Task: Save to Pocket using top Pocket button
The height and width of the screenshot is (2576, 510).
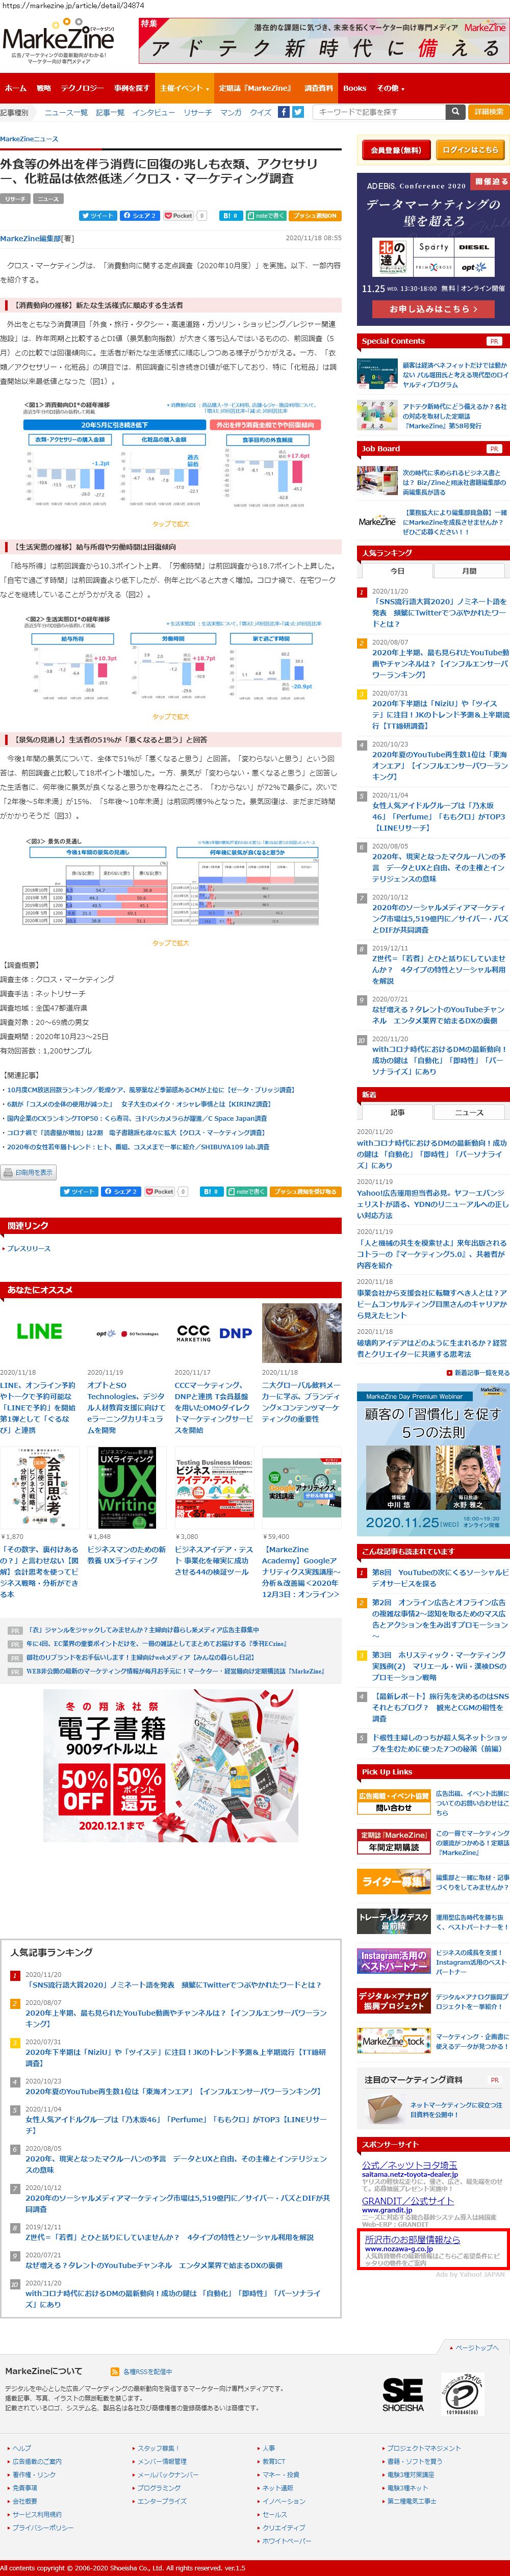Action: coord(179,215)
